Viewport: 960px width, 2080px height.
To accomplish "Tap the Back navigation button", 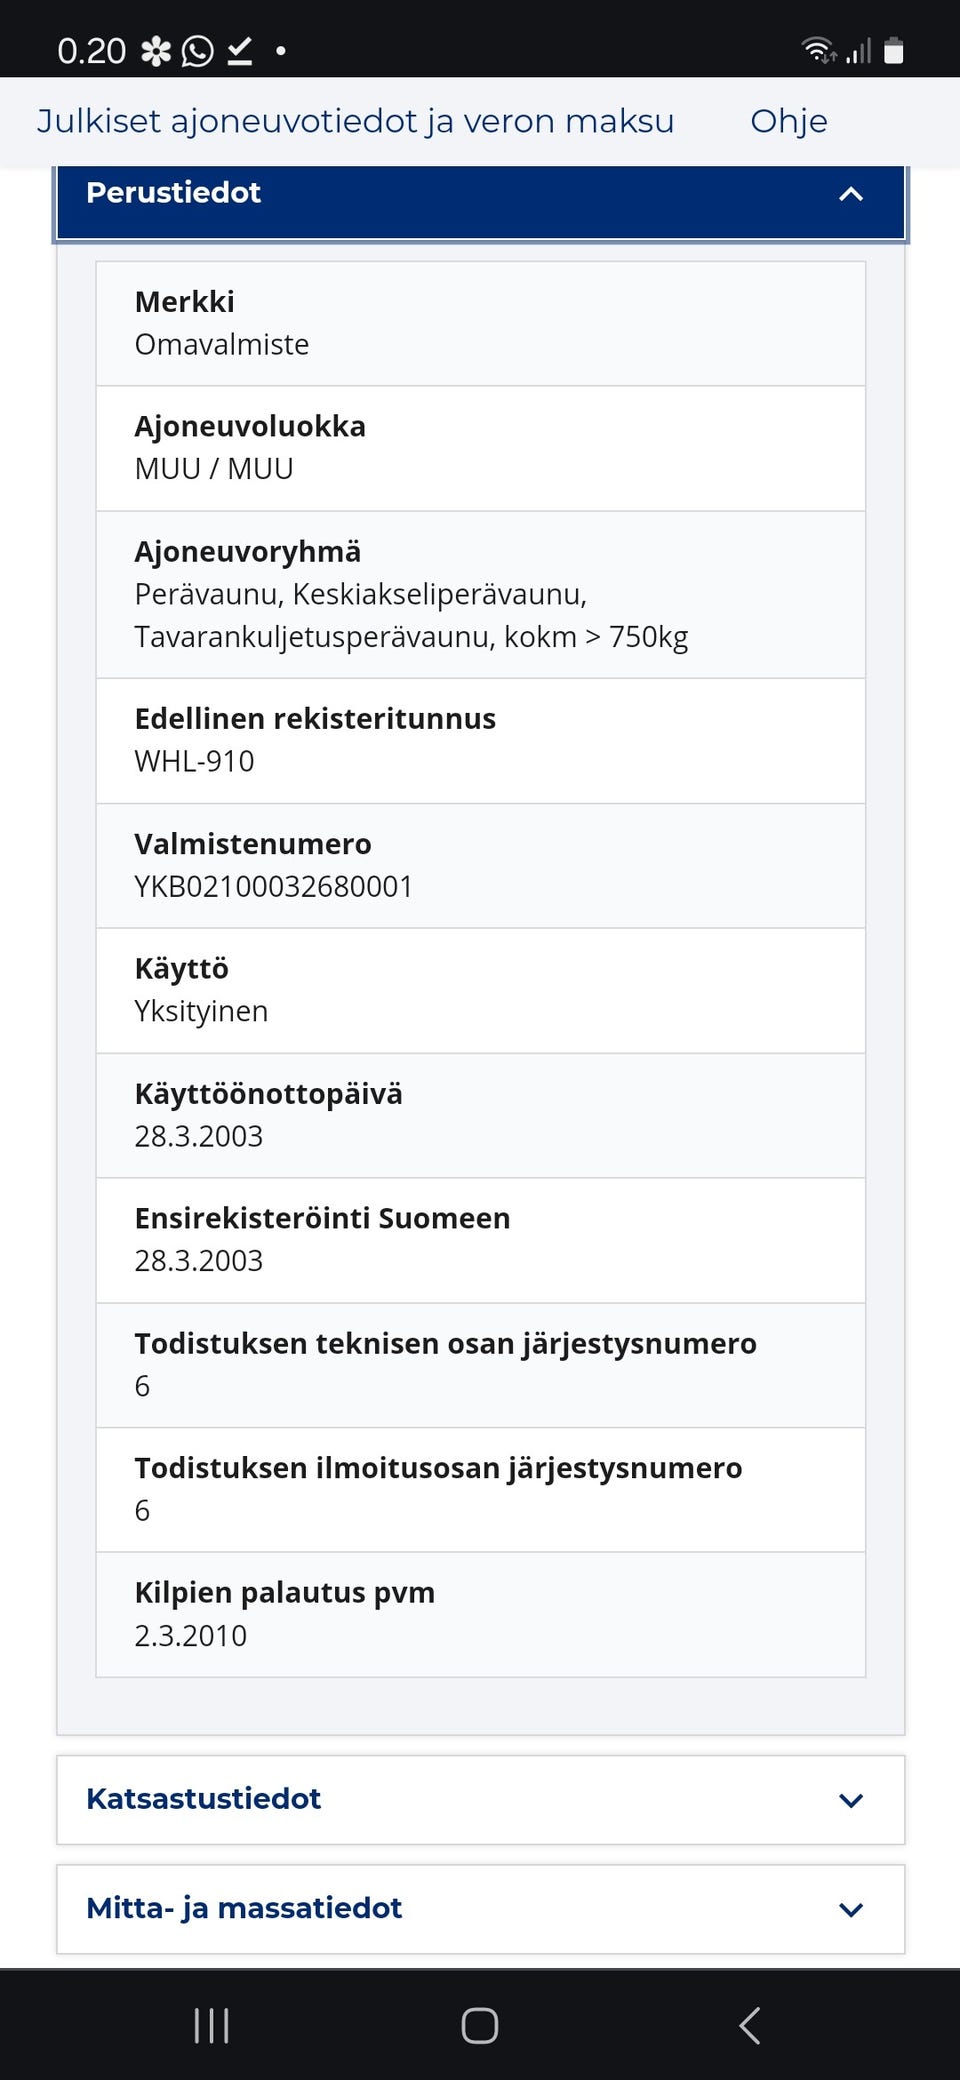I will 749,2026.
